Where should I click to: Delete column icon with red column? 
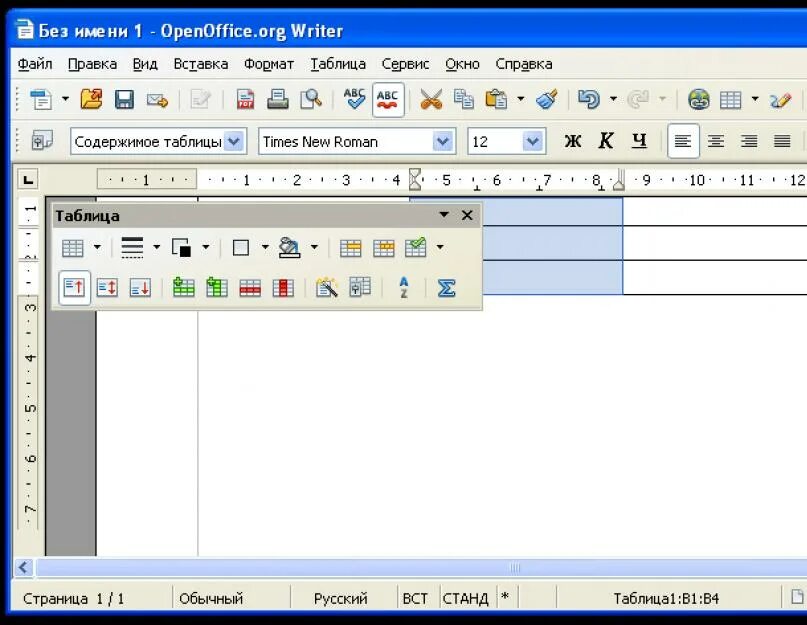283,287
